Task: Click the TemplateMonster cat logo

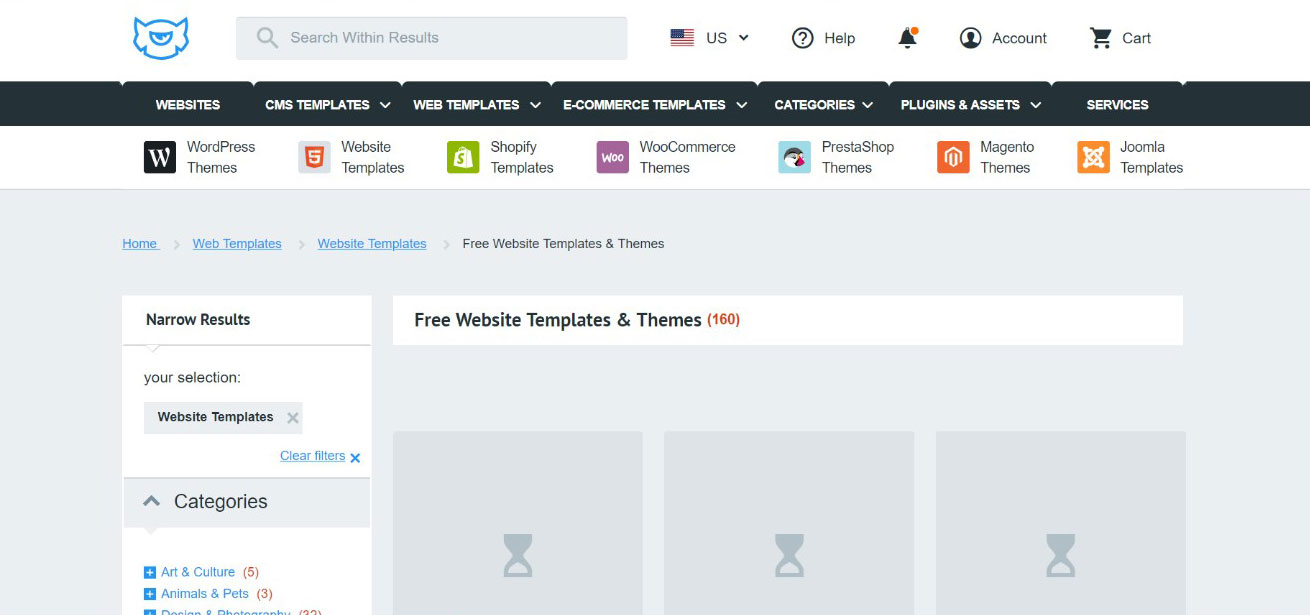Action: [161, 38]
